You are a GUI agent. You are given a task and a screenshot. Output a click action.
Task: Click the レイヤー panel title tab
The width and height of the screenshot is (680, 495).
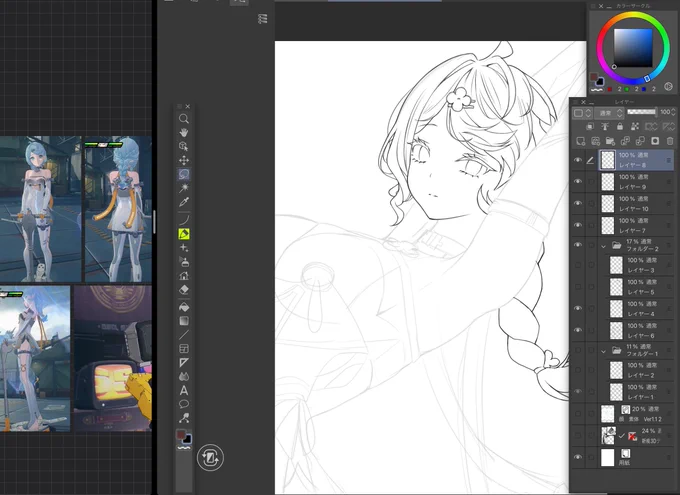[624, 102]
